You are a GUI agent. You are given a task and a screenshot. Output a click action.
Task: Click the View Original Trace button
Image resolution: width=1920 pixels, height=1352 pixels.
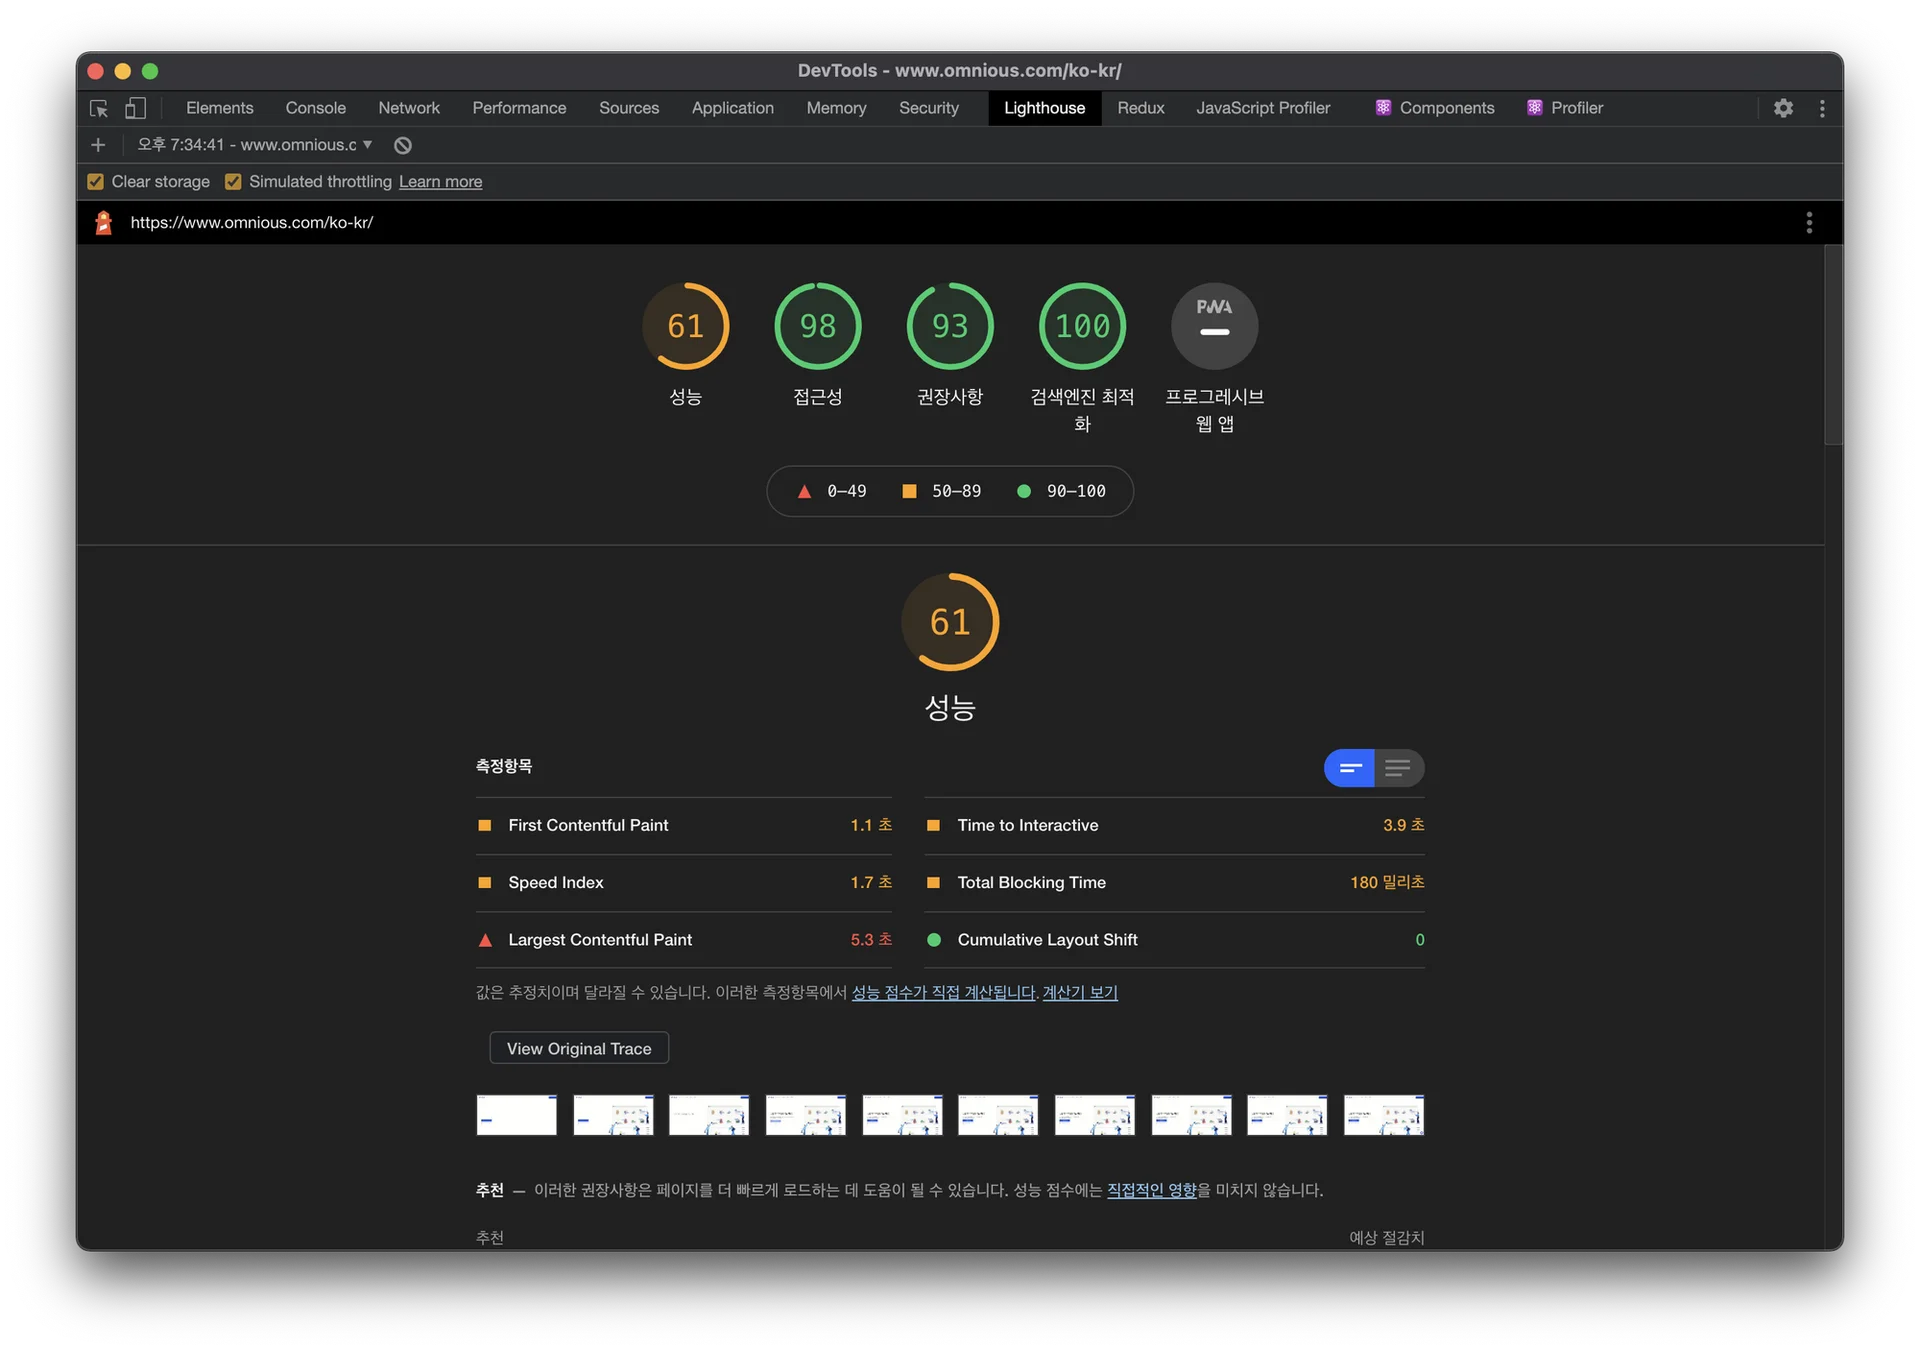coord(579,1048)
